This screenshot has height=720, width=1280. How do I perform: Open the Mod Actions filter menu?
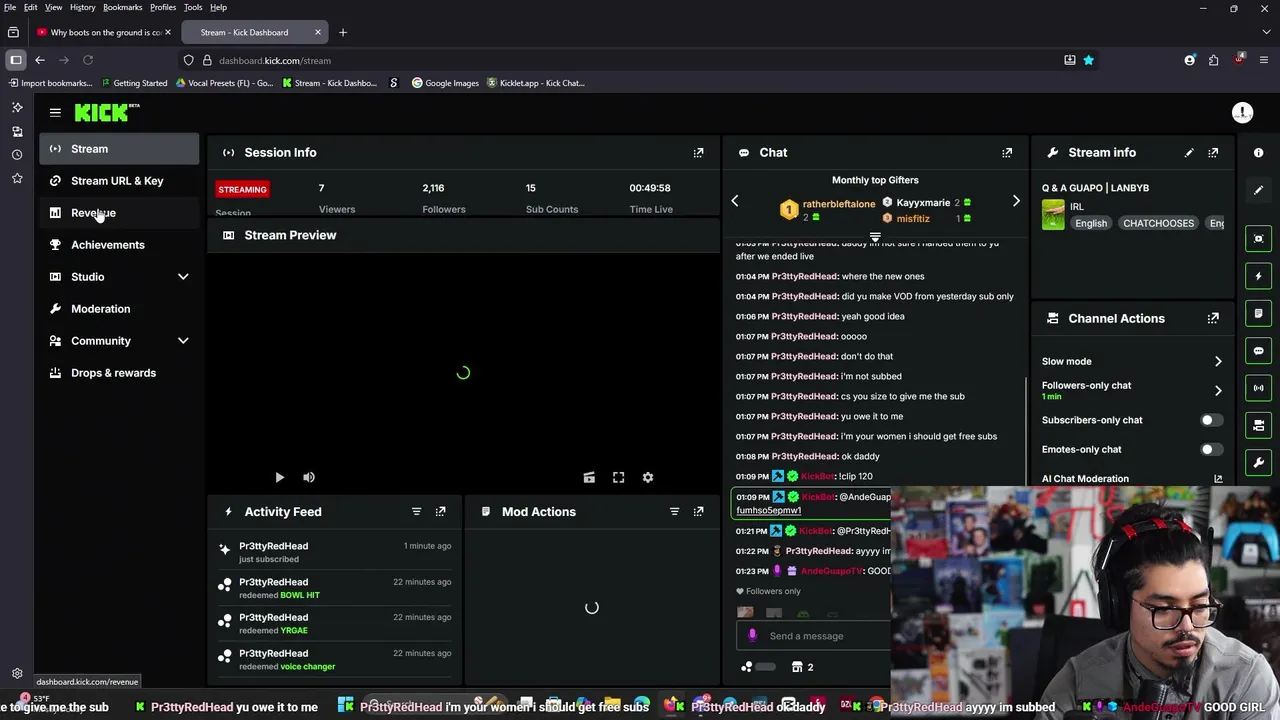[674, 512]
